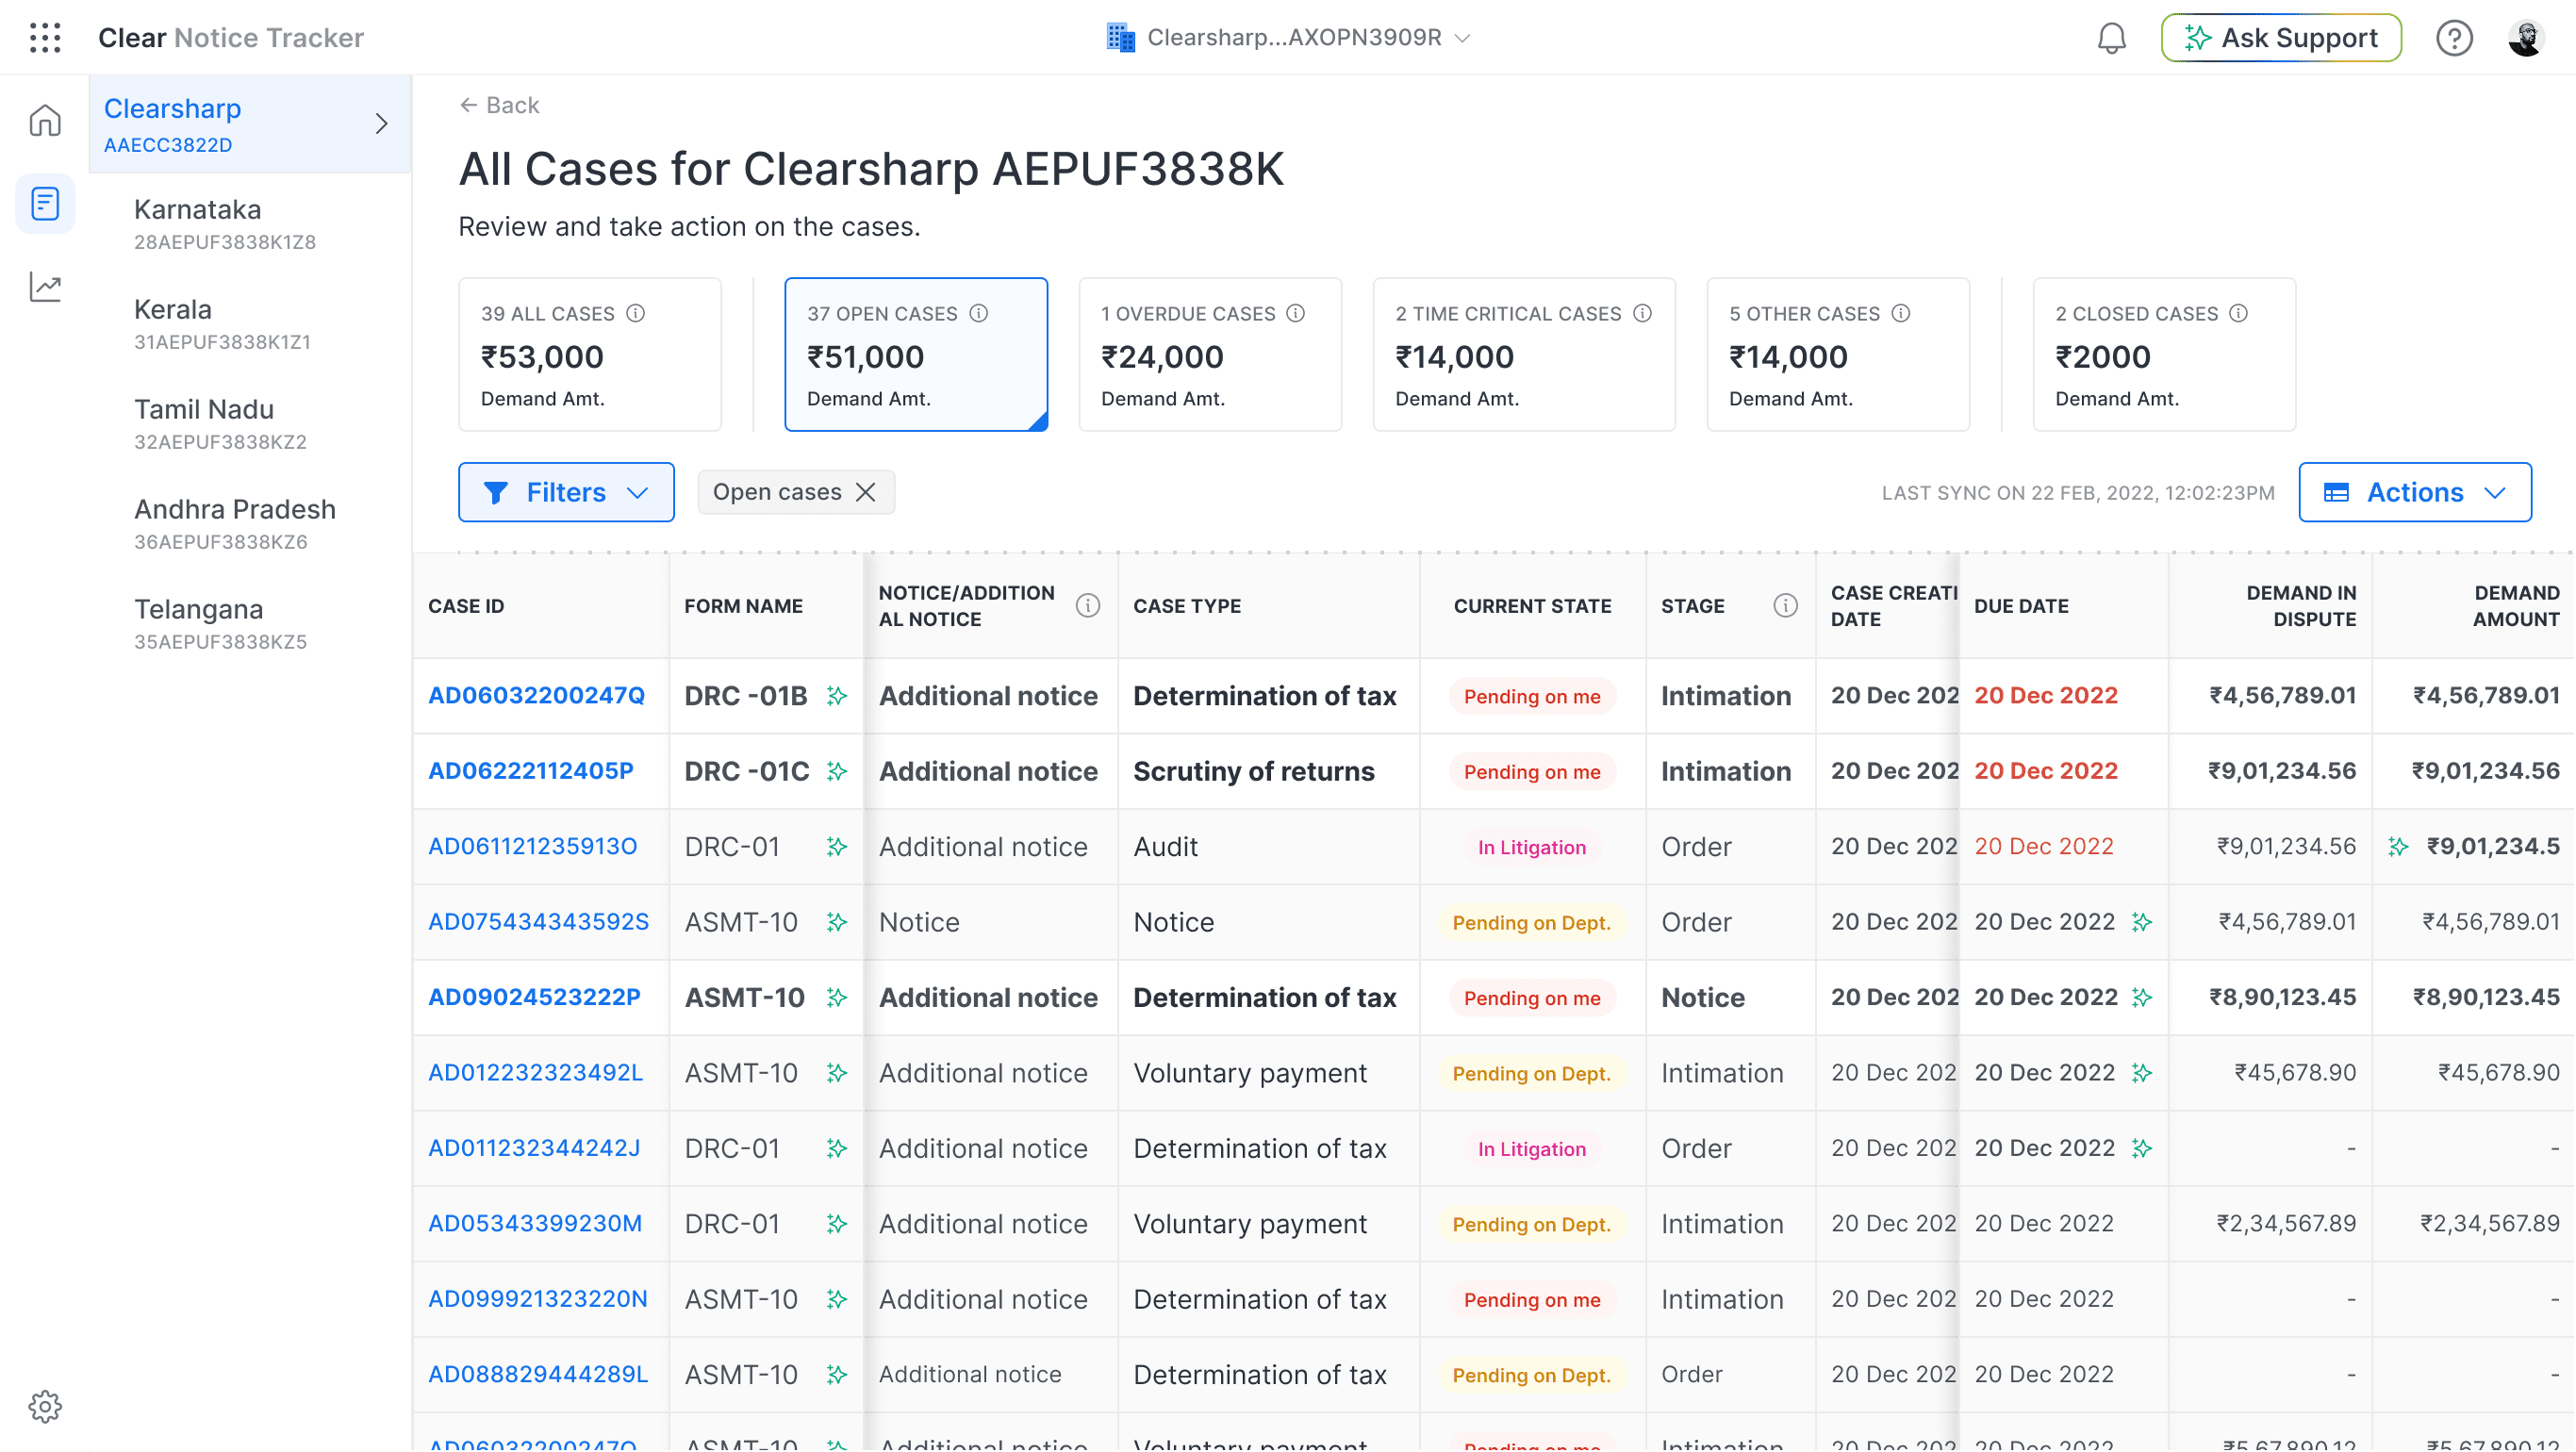Open user profile avatar
The width and height of the screenshot is (2576, 1452).
click(2525, 38)
